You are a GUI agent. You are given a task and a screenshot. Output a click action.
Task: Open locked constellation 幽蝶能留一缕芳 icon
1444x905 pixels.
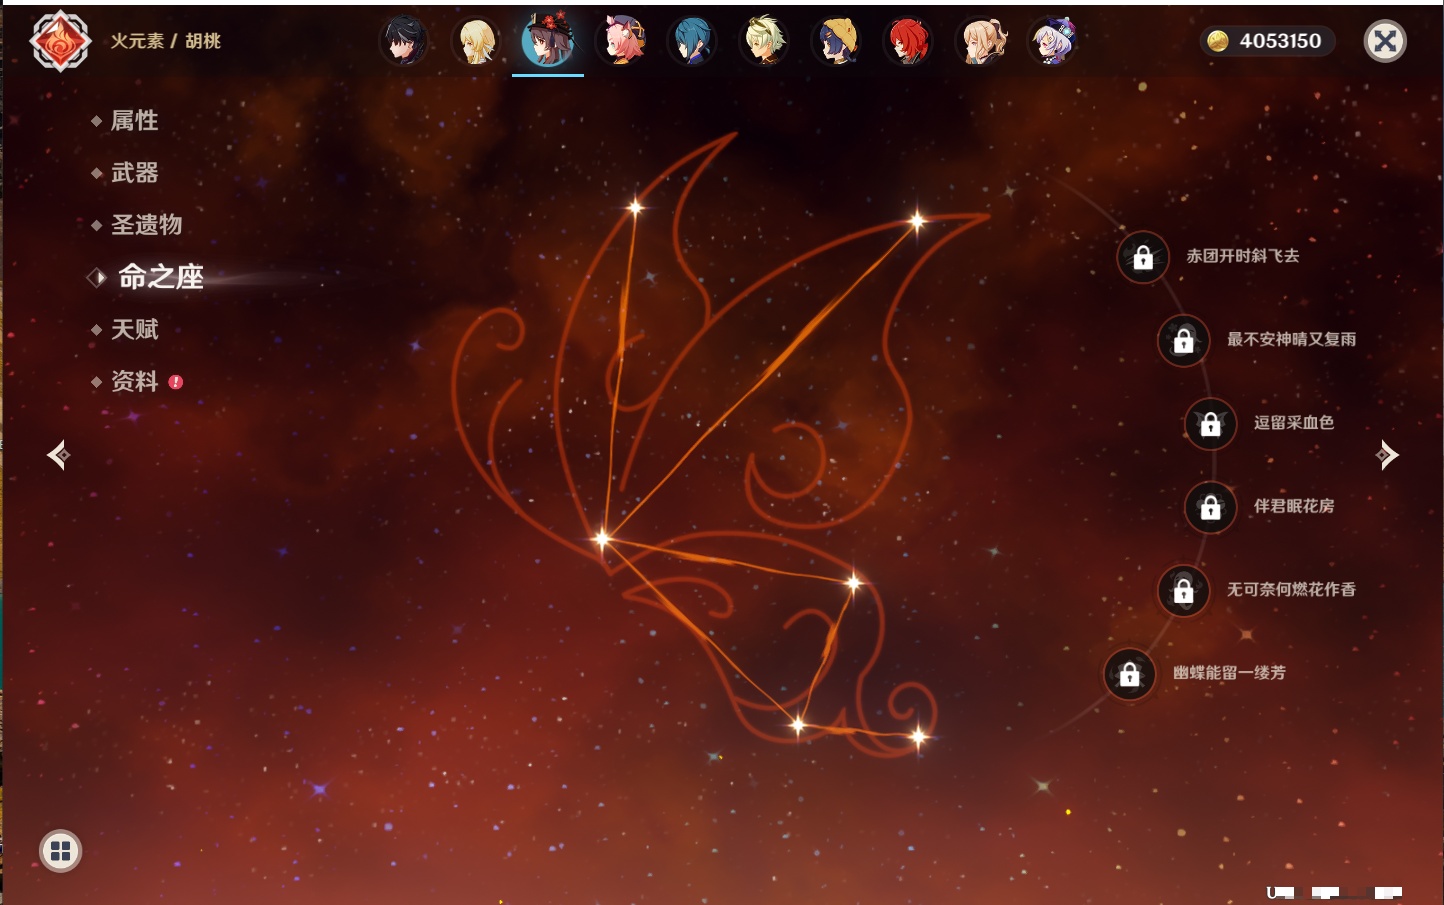tap(1129, 674)
